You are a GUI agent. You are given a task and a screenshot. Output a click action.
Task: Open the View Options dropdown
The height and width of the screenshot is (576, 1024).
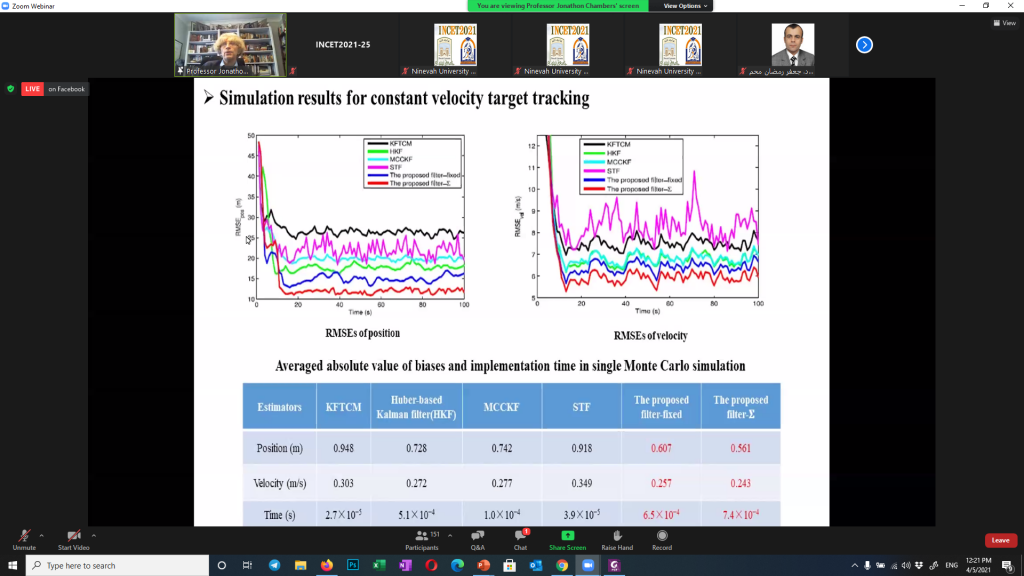683,5
